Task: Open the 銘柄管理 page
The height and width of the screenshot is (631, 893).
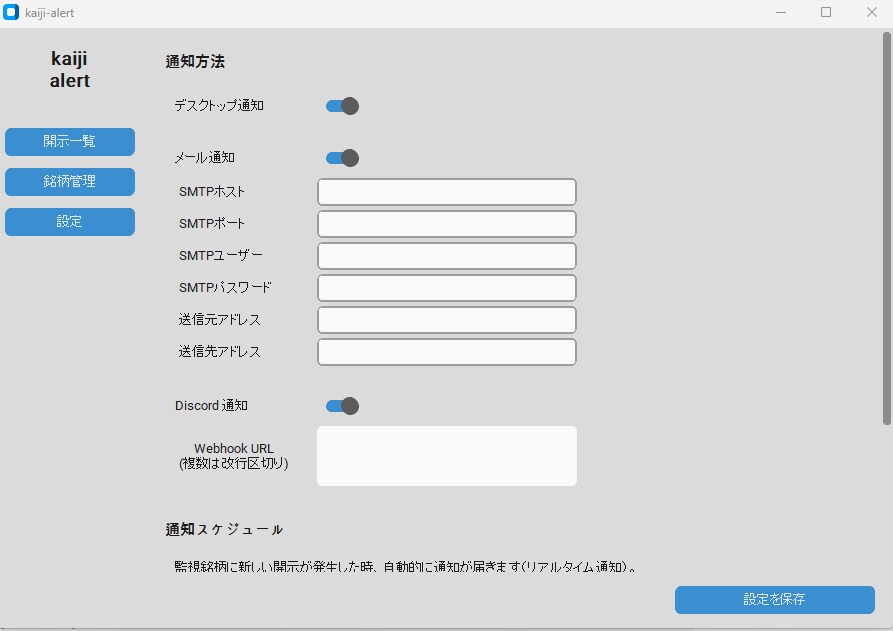Action: click(70, 182)
